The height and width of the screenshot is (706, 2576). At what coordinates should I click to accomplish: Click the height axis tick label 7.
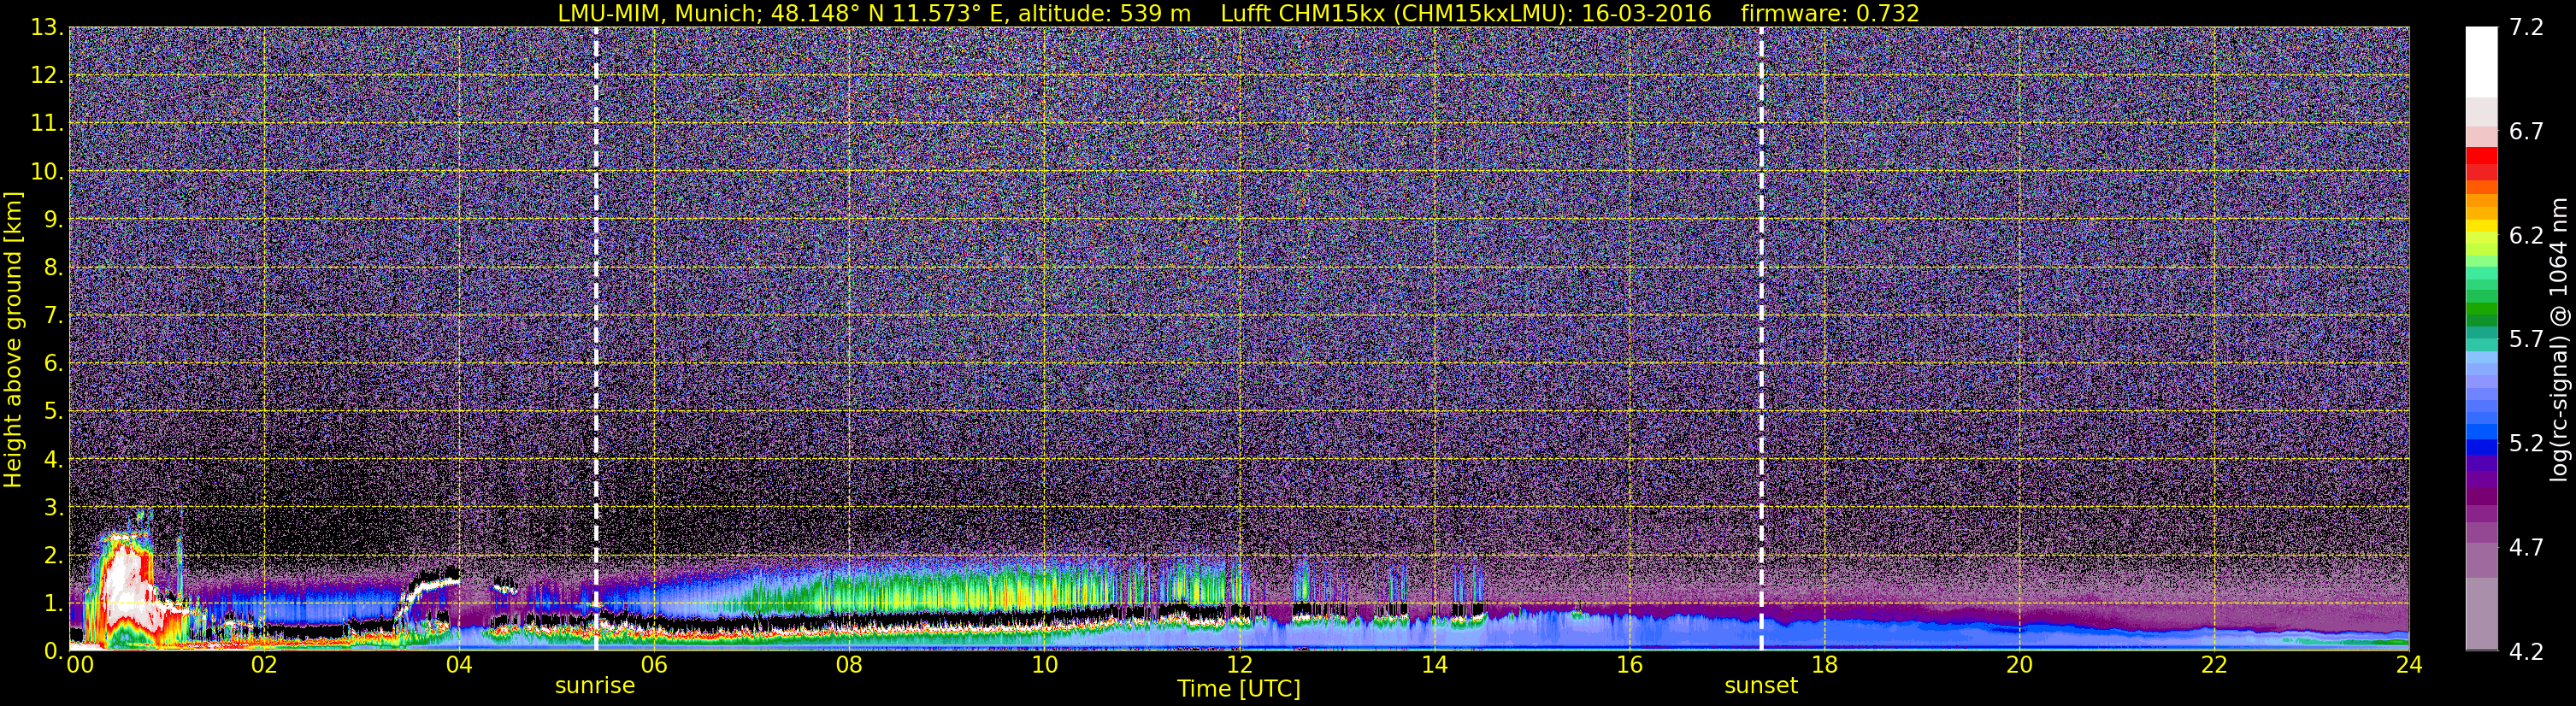(x=53, y=316)
